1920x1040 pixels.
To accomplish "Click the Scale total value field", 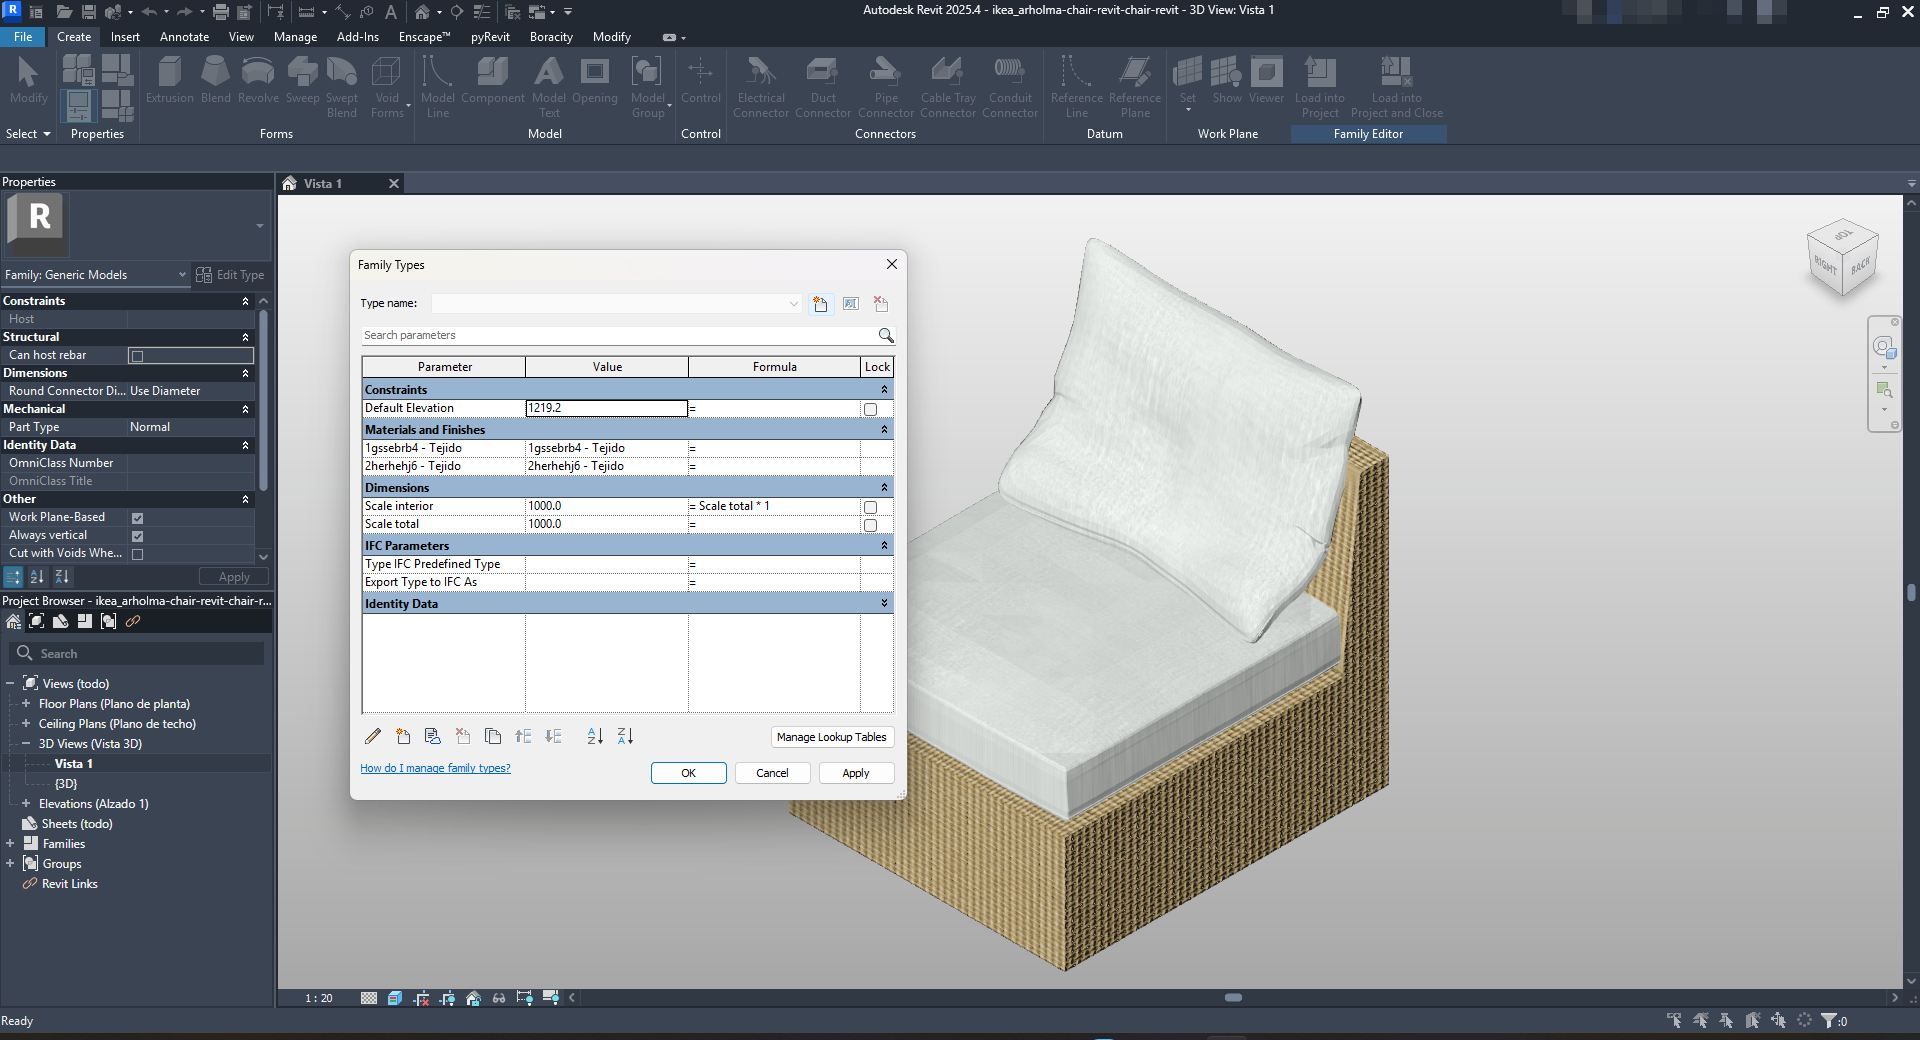I will point(606,524).
